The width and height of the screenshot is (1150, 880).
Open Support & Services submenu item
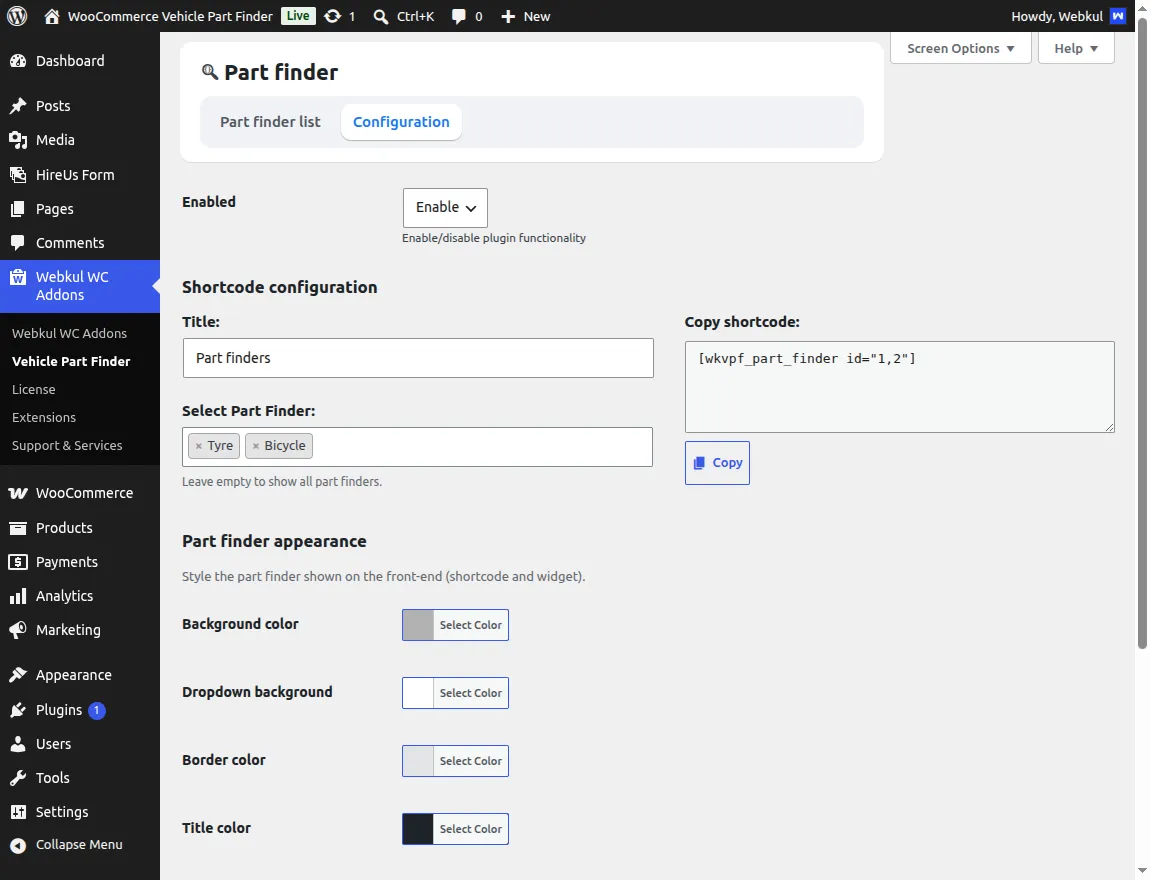point(67,445)
